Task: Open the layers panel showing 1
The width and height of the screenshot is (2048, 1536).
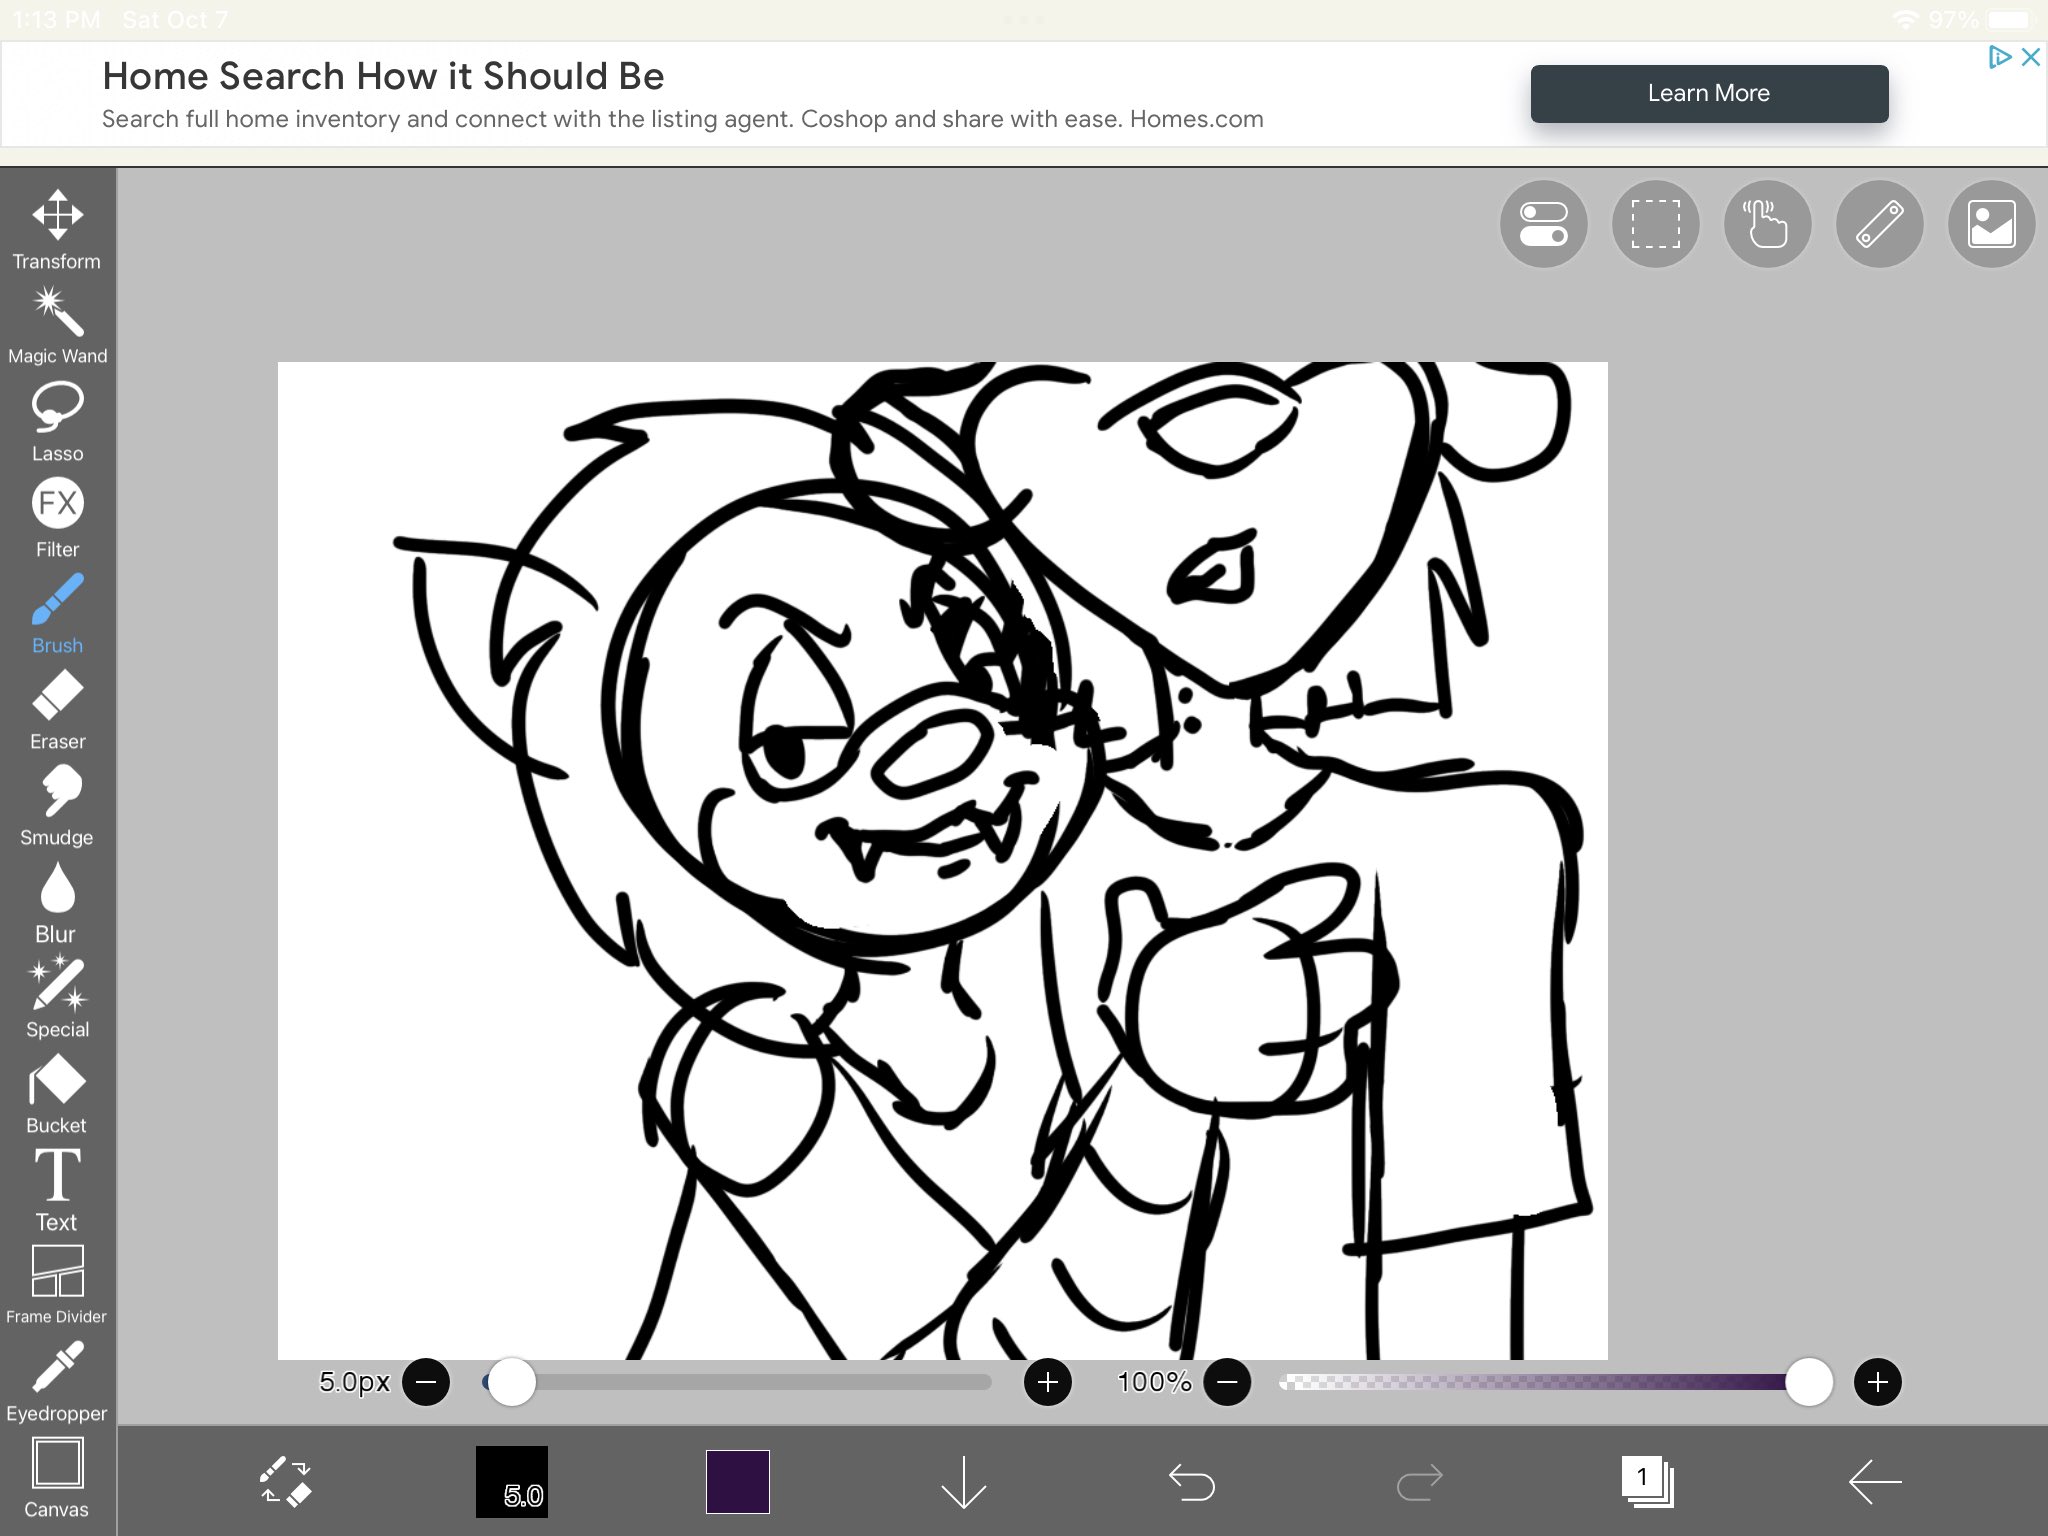Action: 1646,1482
